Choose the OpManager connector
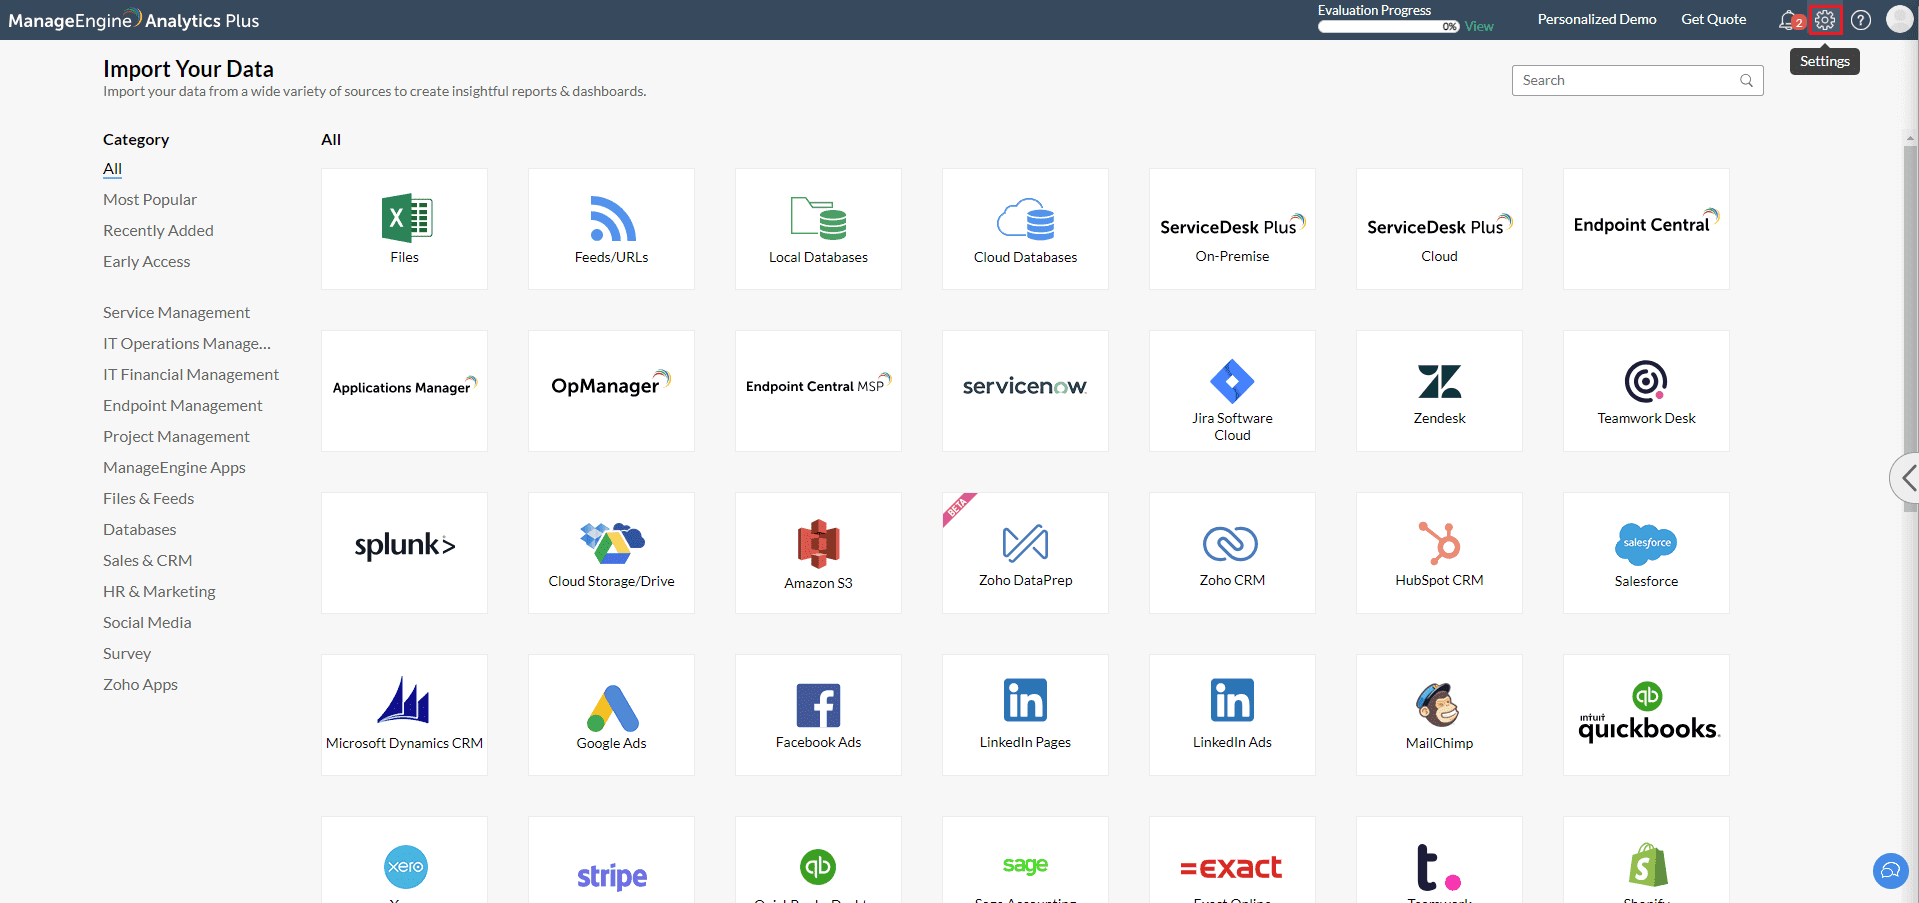1919x903 pixels. click(611, 391)
